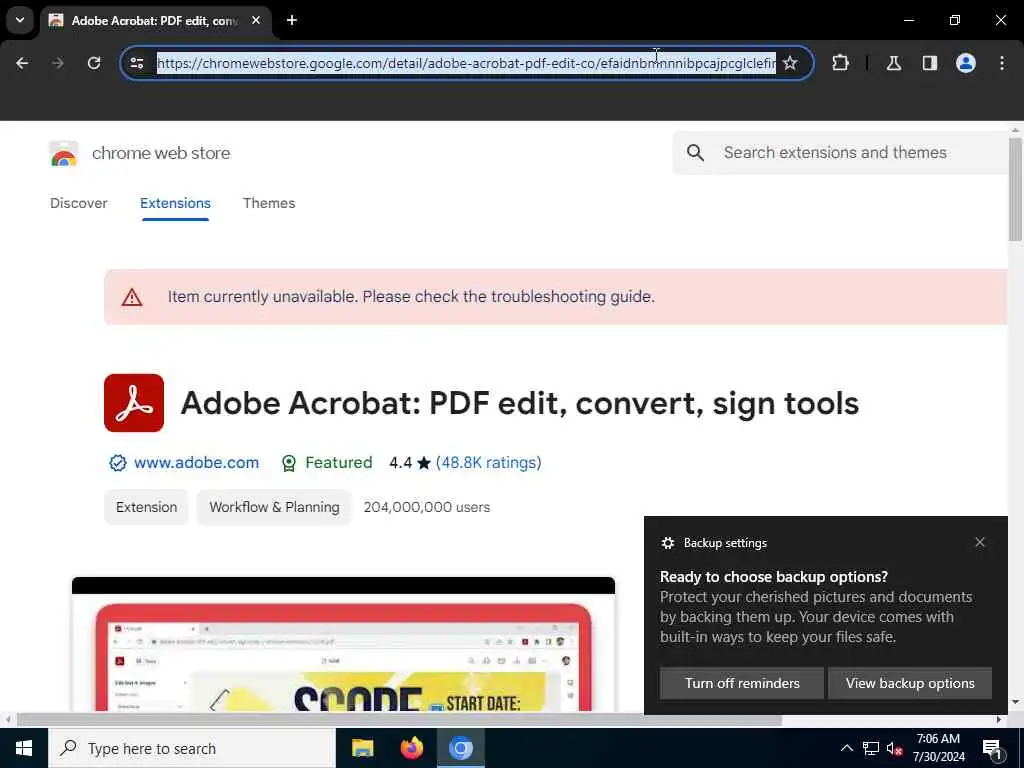The width and height of the screenshot is (1024, 768).
Task: Click the Backup settings gear icon
Action: [x=667, y=543]
